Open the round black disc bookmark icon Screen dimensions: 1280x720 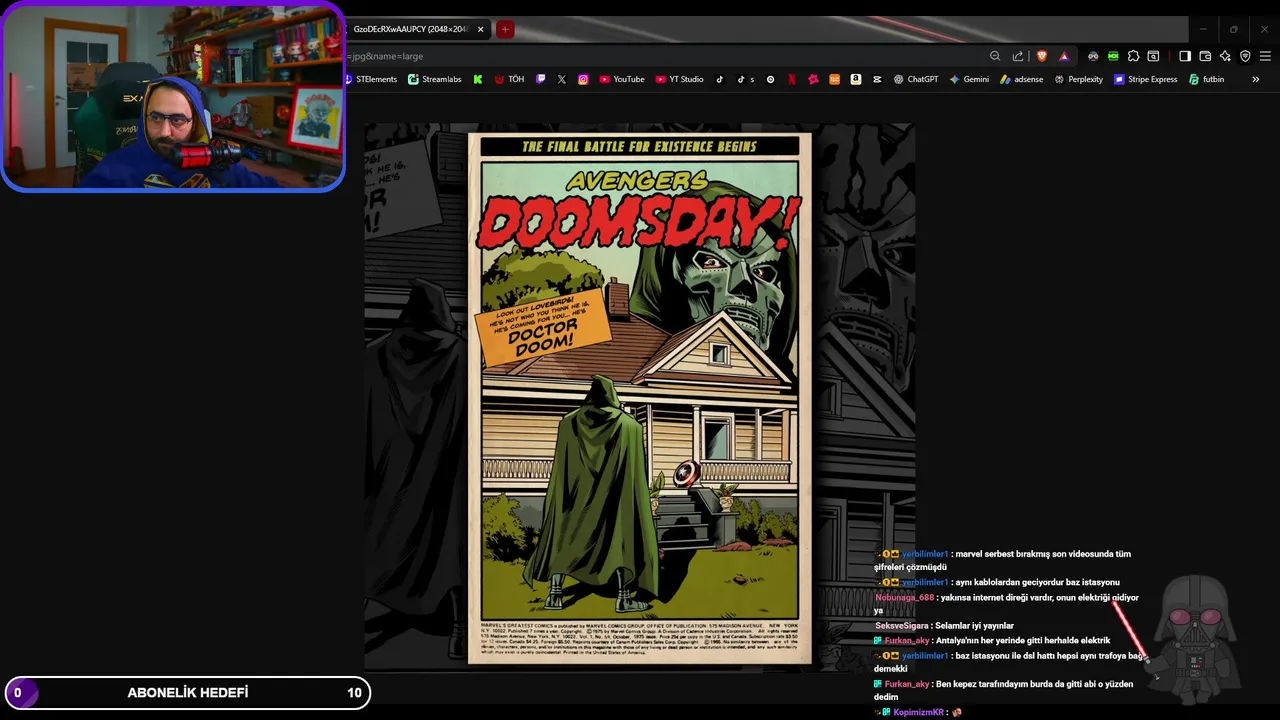tap(770, 79)
